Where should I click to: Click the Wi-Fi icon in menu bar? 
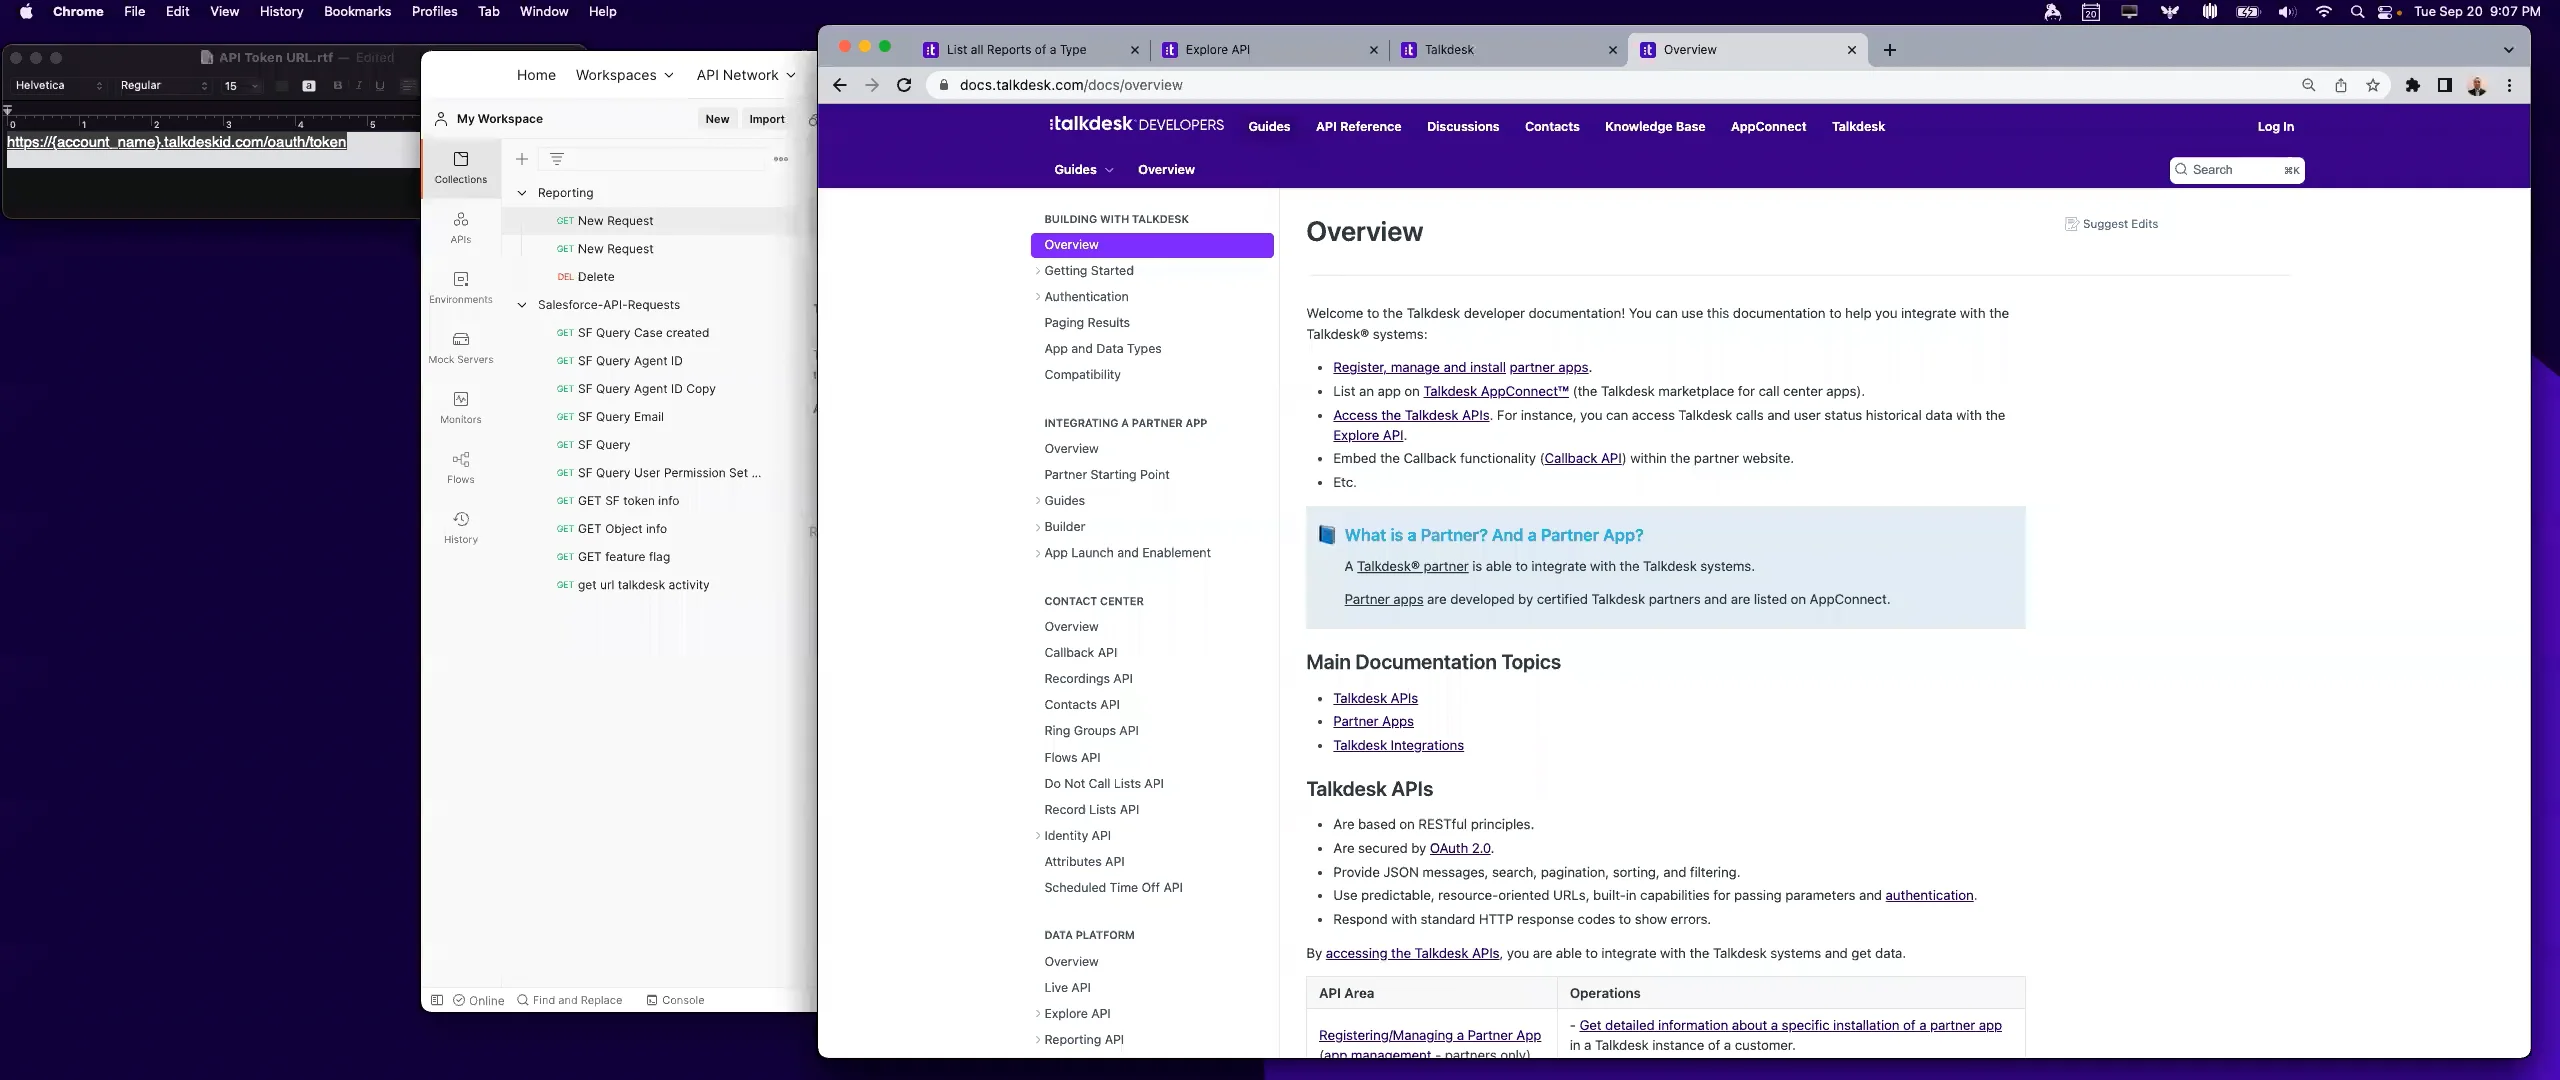(2324, 12)
